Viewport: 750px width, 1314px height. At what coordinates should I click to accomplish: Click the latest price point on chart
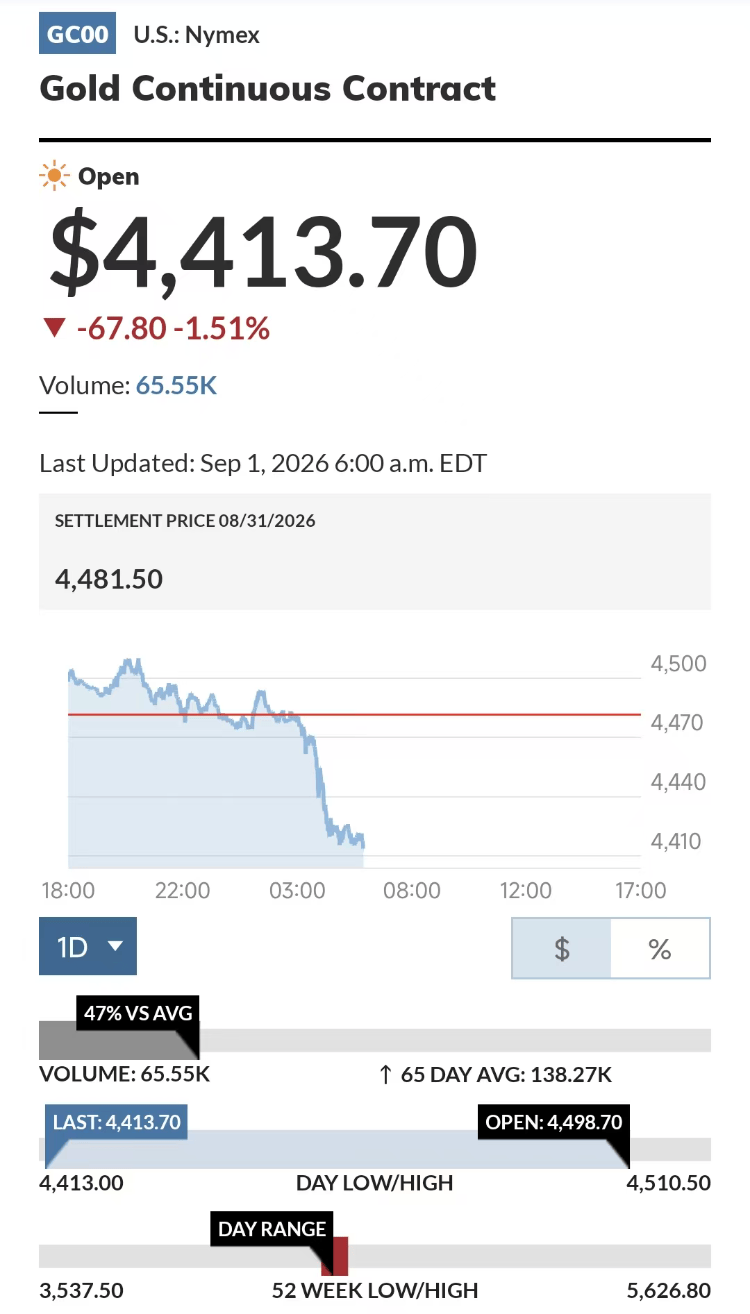coord(364,846)
